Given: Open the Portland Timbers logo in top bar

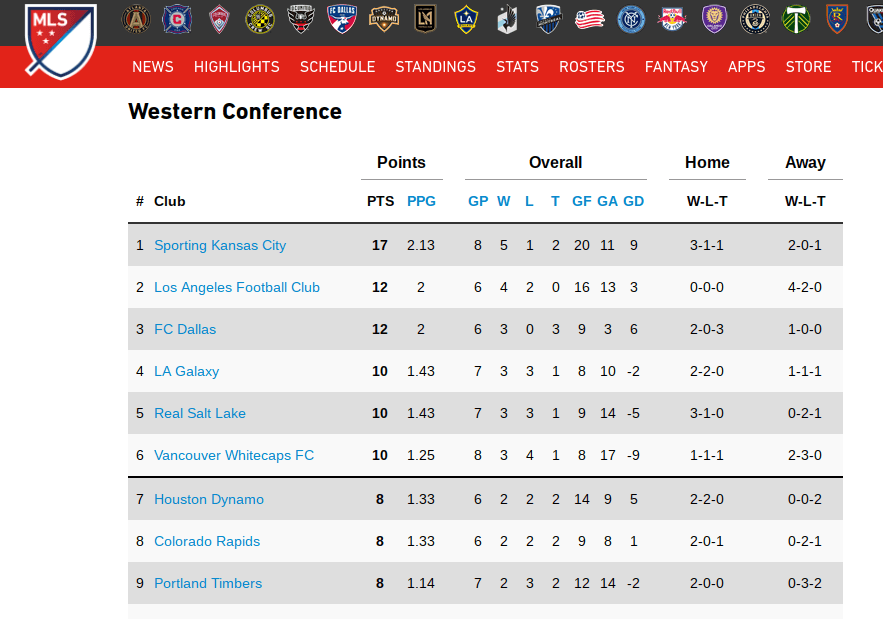Looking at the screenshot, I should [x=796, y=19].
